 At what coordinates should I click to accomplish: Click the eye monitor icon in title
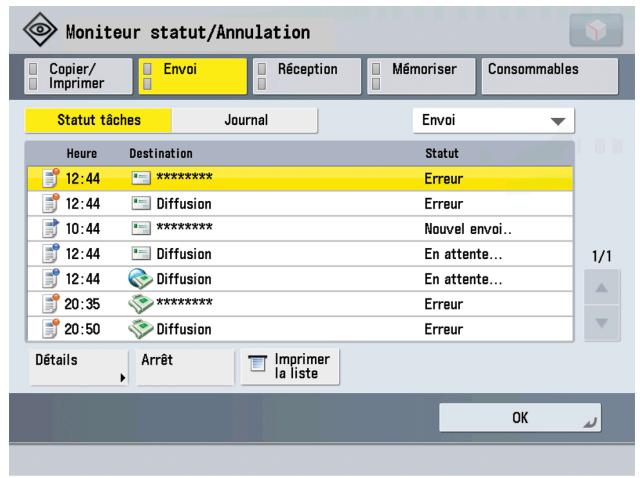tap(40, 29)
